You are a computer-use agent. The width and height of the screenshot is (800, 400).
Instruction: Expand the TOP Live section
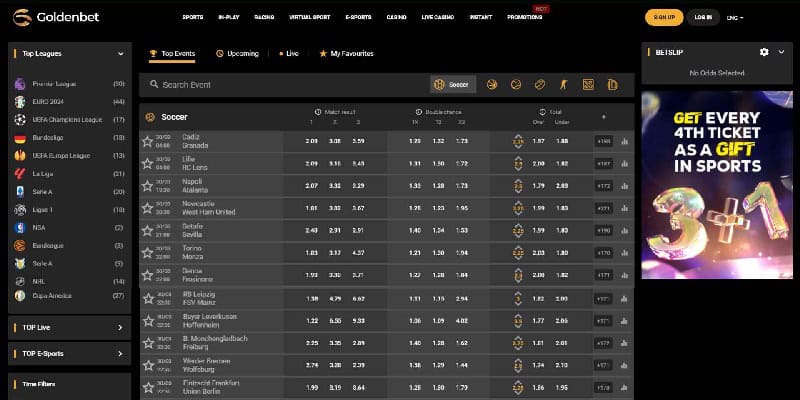pyautogui.click(x=120, y=328)
